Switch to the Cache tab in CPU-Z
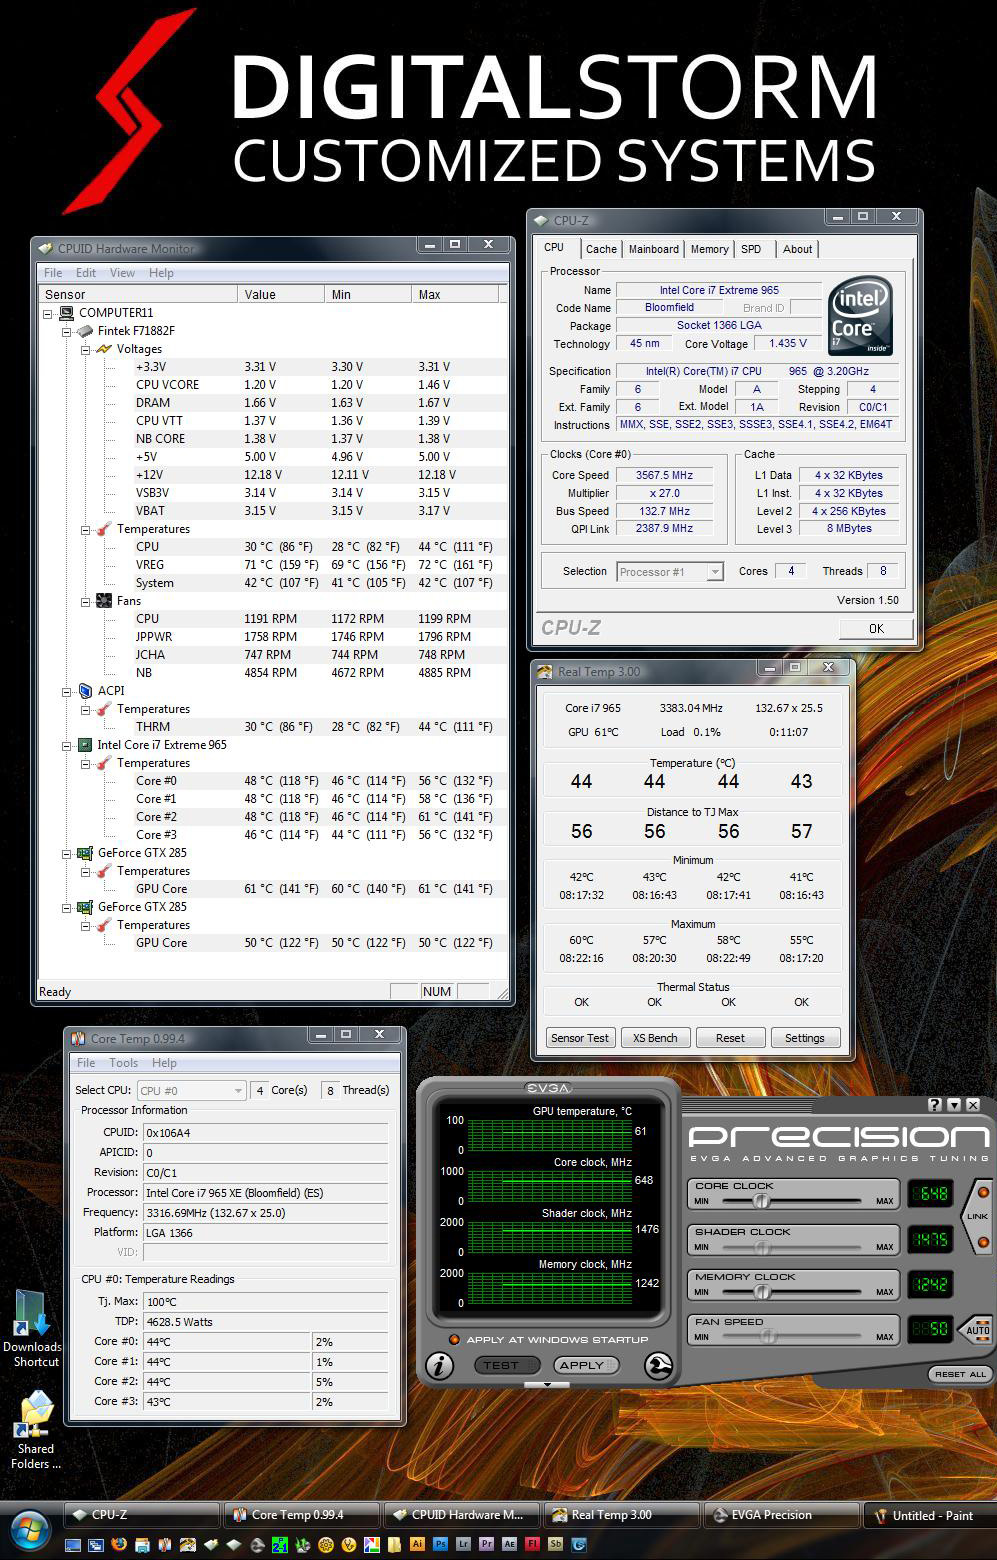Screen dimensions: 997x1560 [x=601, y=249]
